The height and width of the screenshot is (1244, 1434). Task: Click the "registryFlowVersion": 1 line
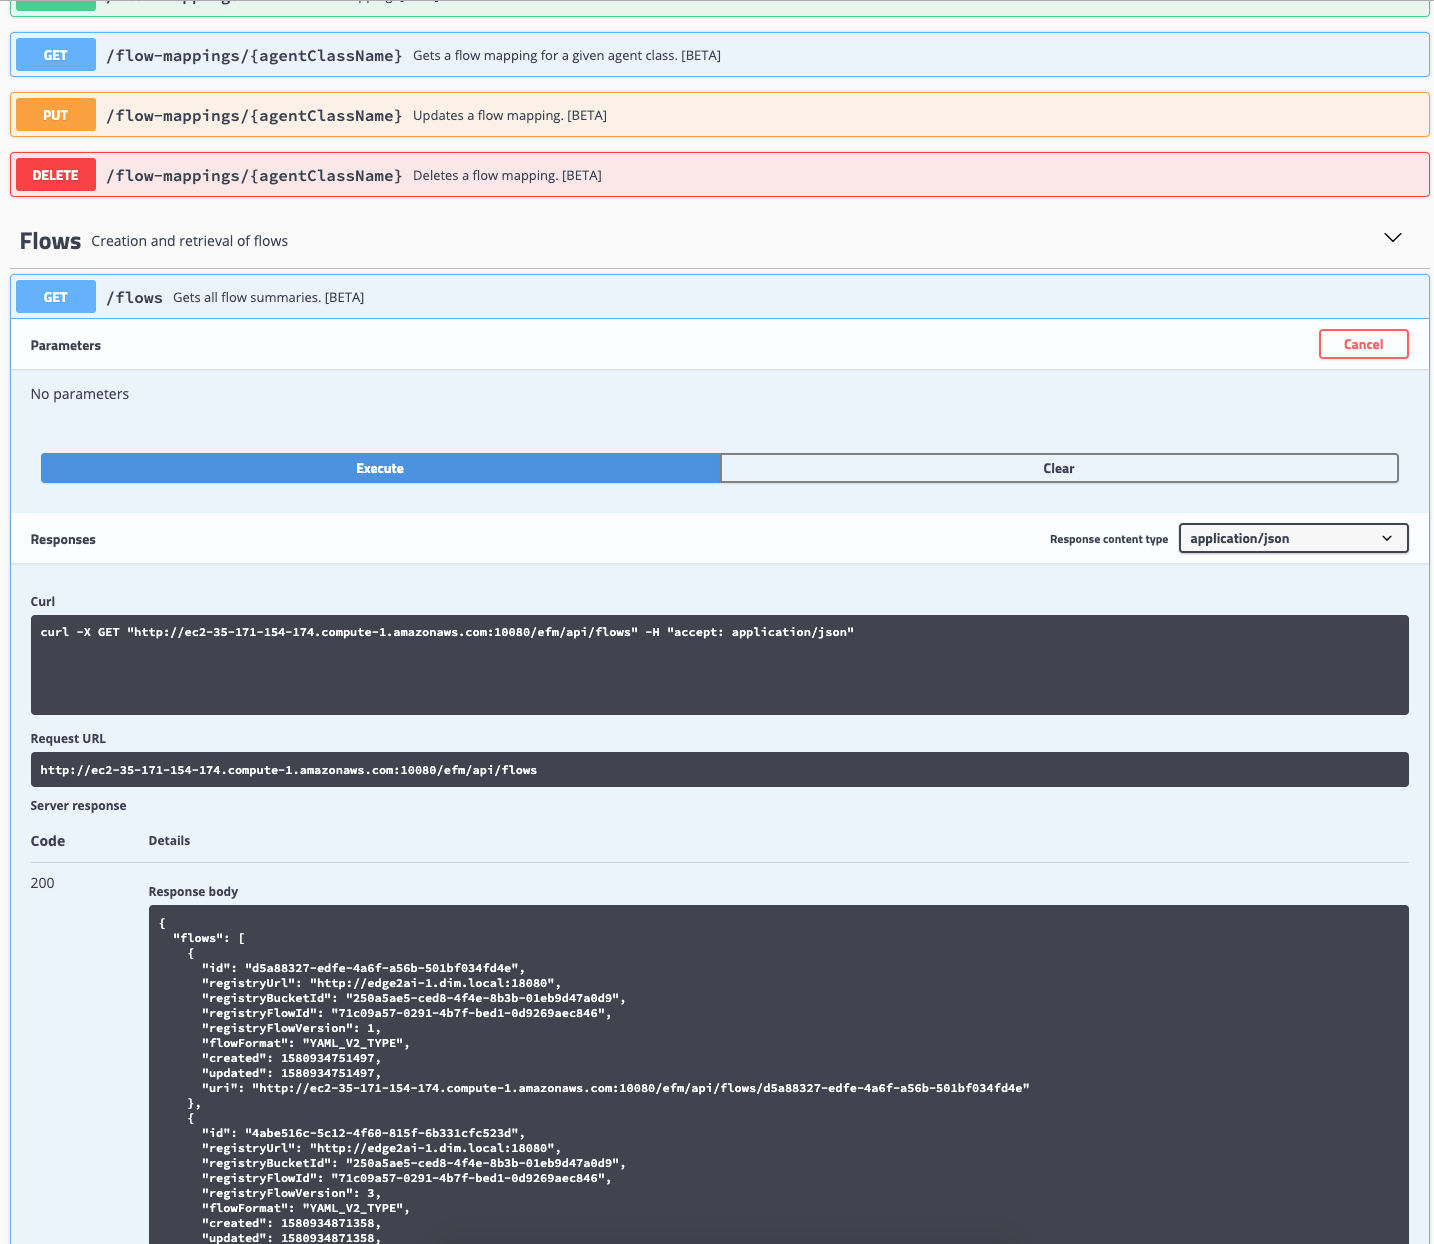291,1028
